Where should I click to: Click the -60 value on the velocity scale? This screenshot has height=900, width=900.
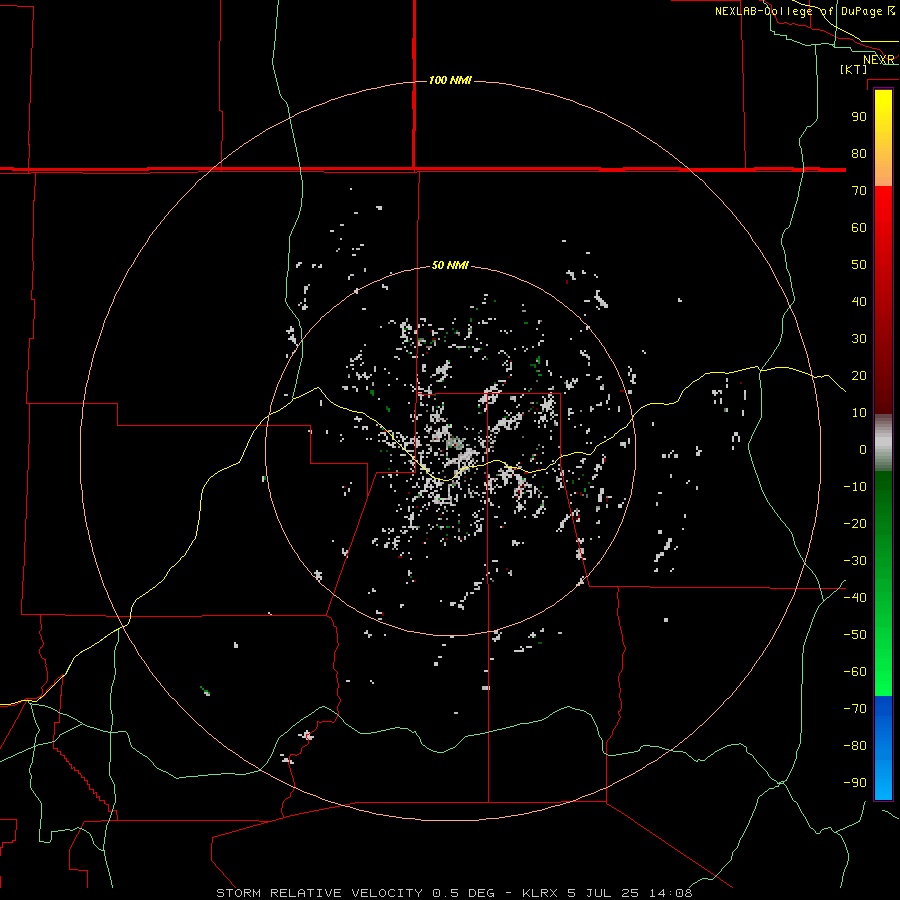[855, 672]
